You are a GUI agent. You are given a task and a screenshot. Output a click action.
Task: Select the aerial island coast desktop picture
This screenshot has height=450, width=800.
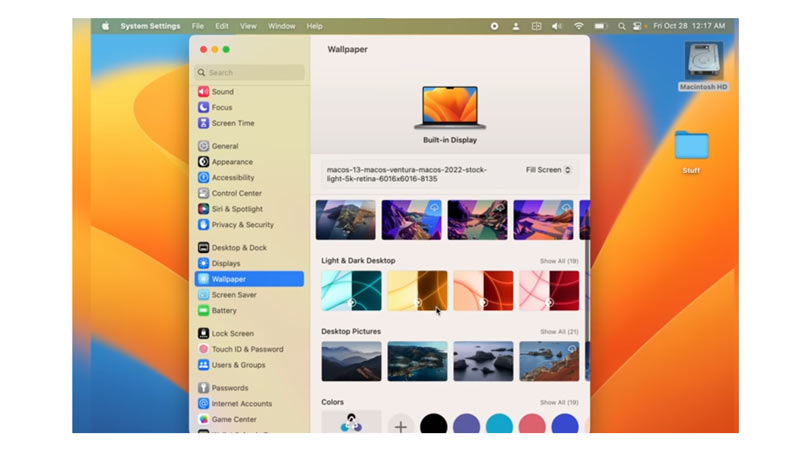pos(417,361)
